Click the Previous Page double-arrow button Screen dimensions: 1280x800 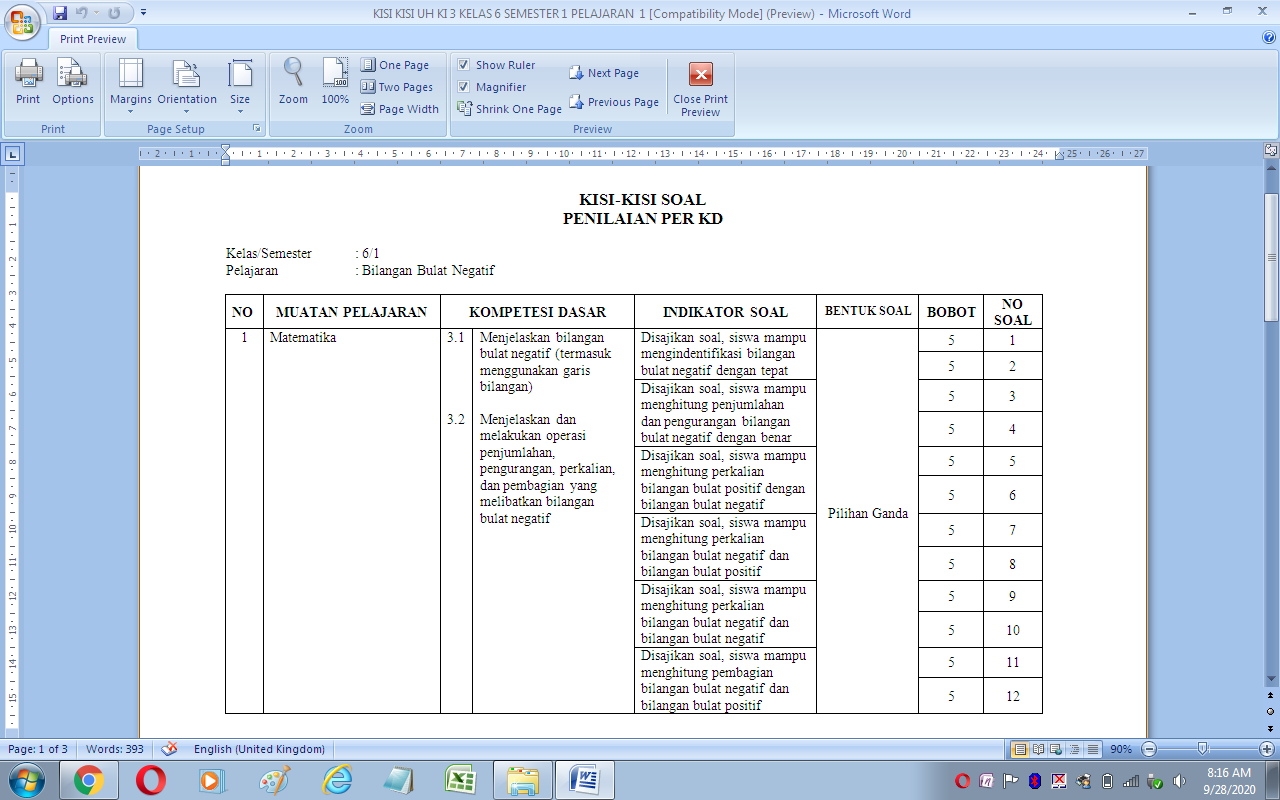[1271, 694]
